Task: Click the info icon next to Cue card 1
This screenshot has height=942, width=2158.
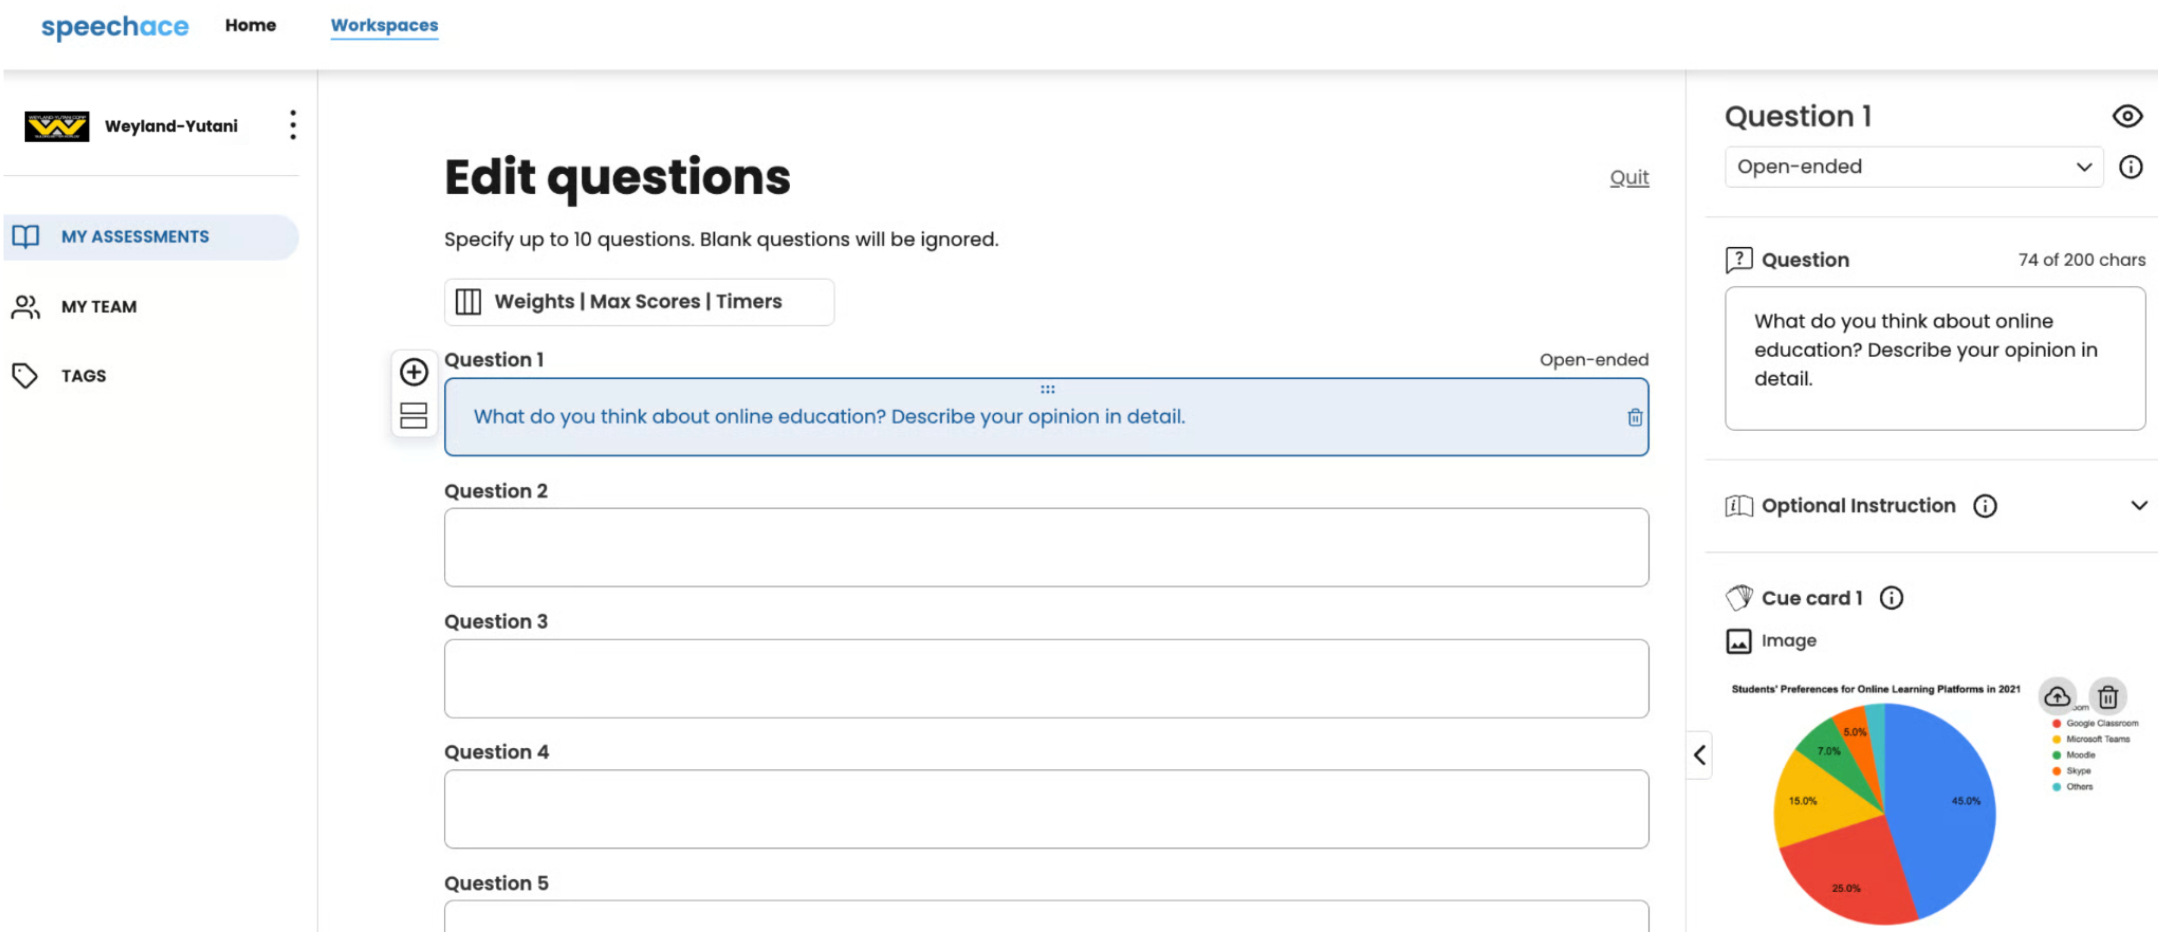Action: tap(1891, 598)
